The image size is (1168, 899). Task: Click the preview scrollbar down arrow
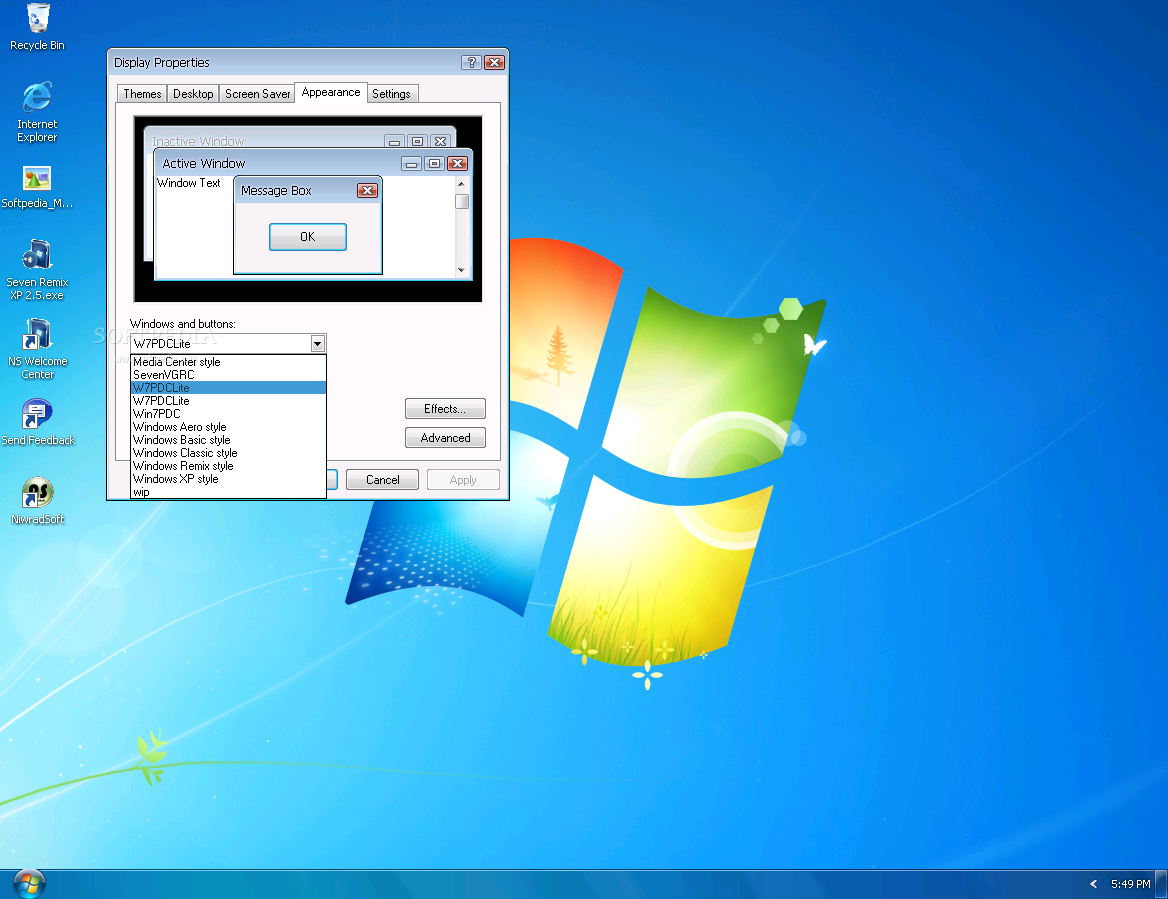click(x=461, y=270)
